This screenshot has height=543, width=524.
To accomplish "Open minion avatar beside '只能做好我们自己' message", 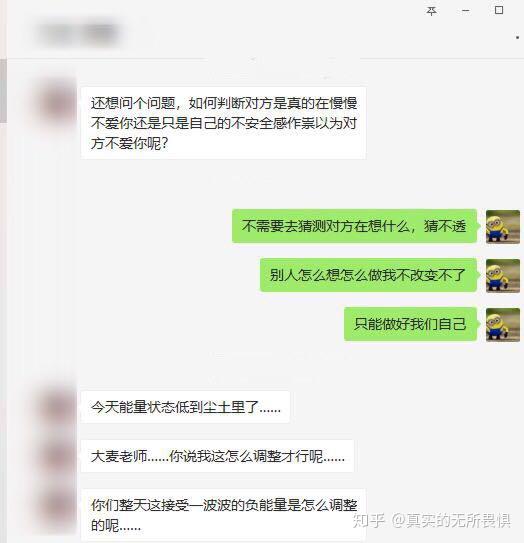I will point(503,324).
